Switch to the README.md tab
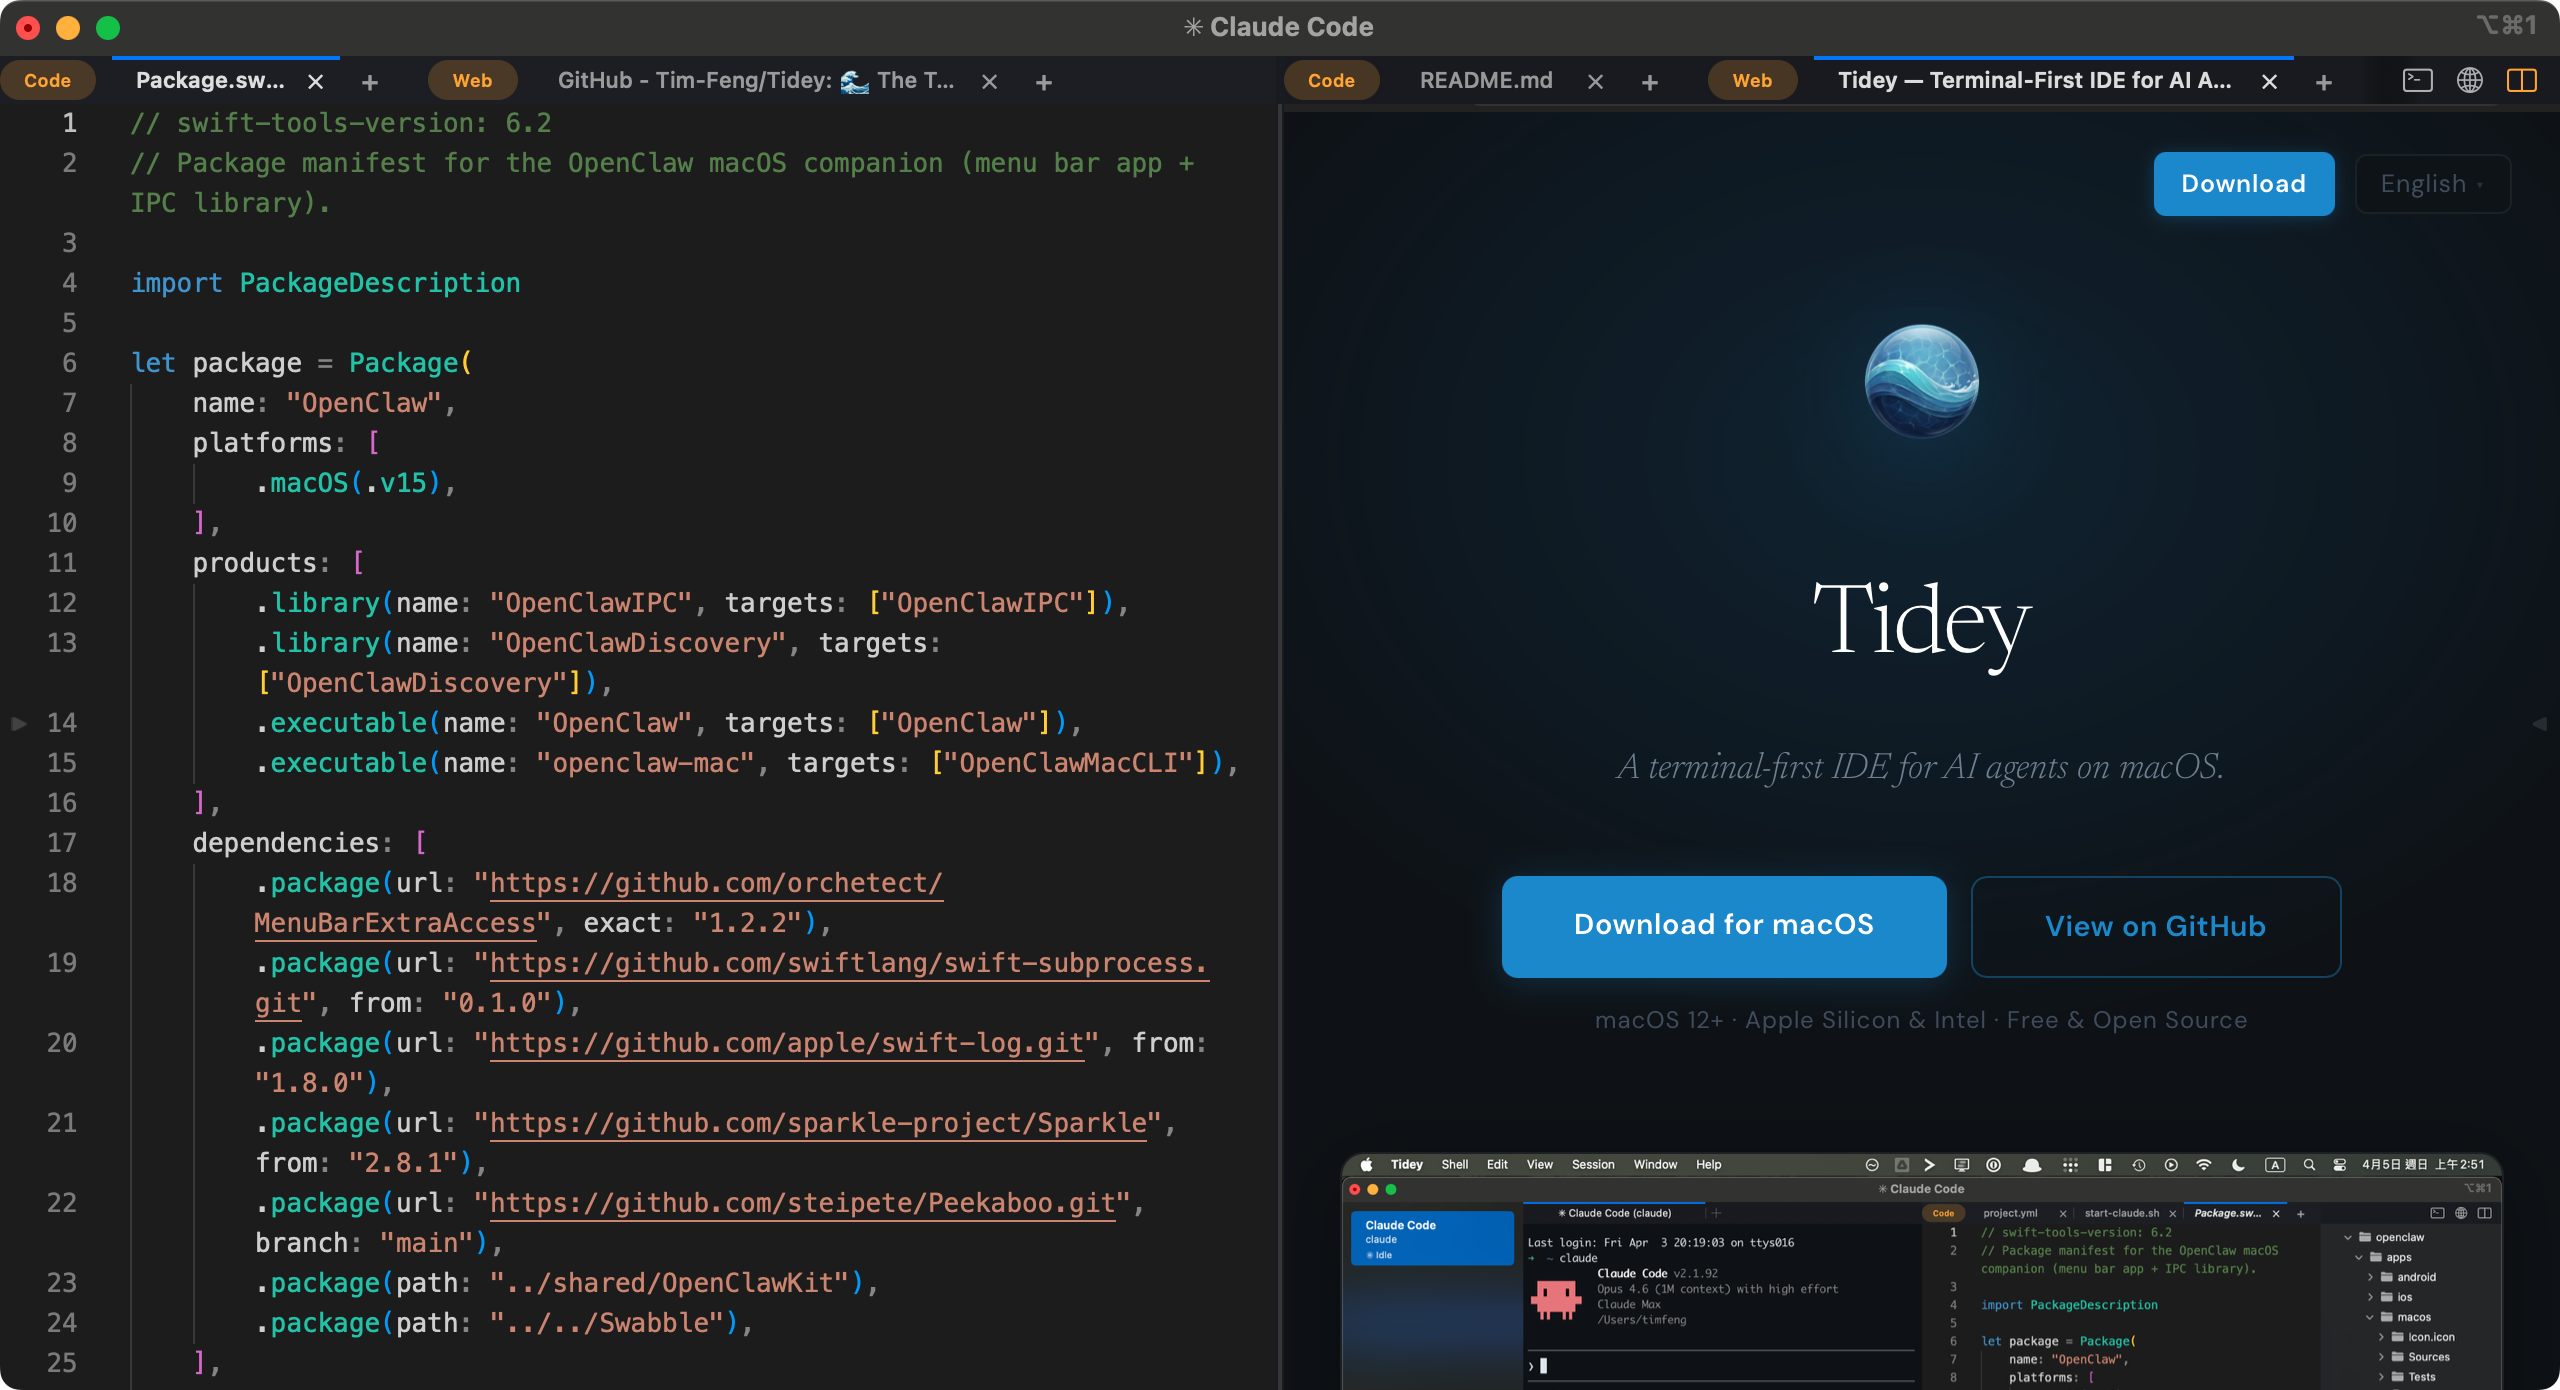The image size is (2560, 1390). [1486, 80]
